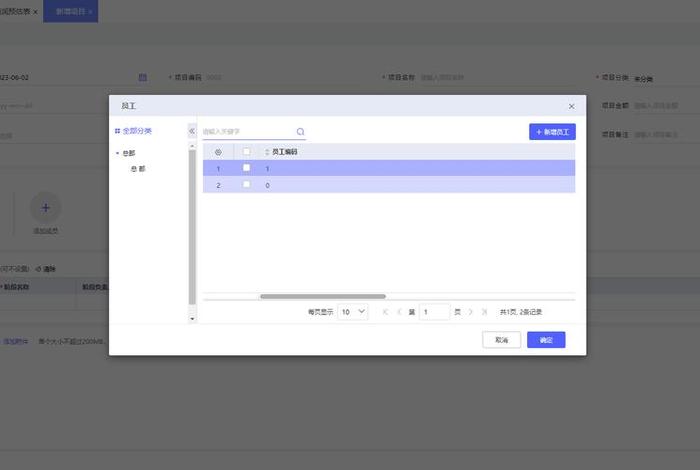Click the horizontal scrollbar of the employee table
The height and width of the screenshot is (470, 700).
tap(323, 296)
